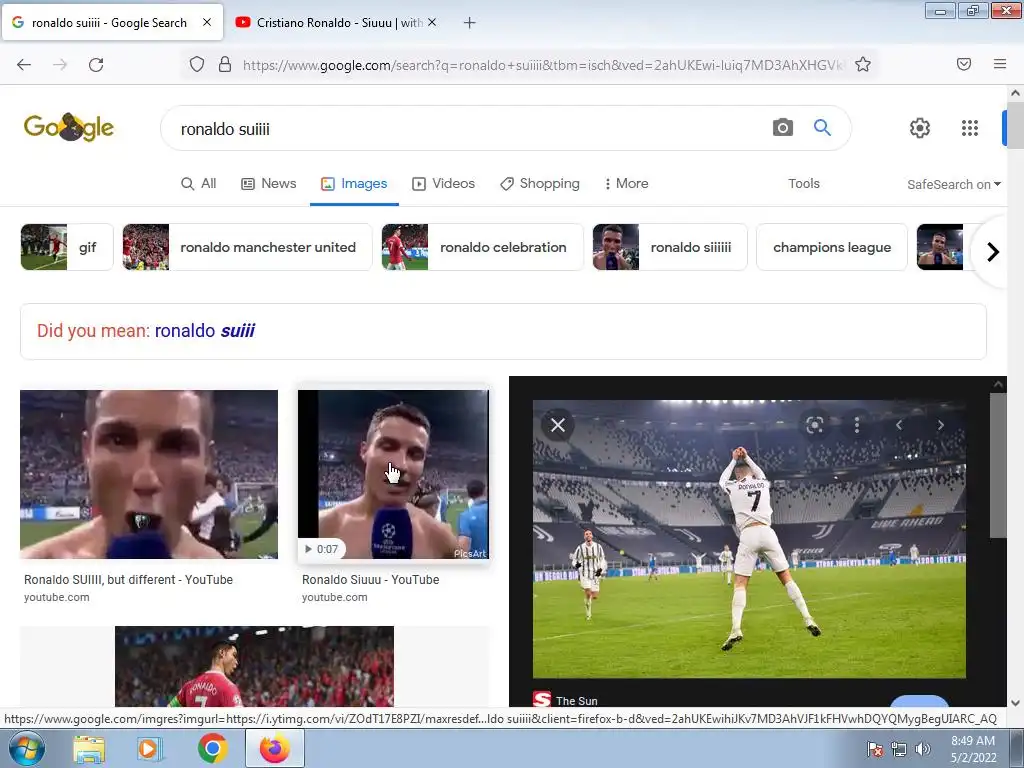
Task: Switch to the Videos results tab
Action: tap(443, 184)
